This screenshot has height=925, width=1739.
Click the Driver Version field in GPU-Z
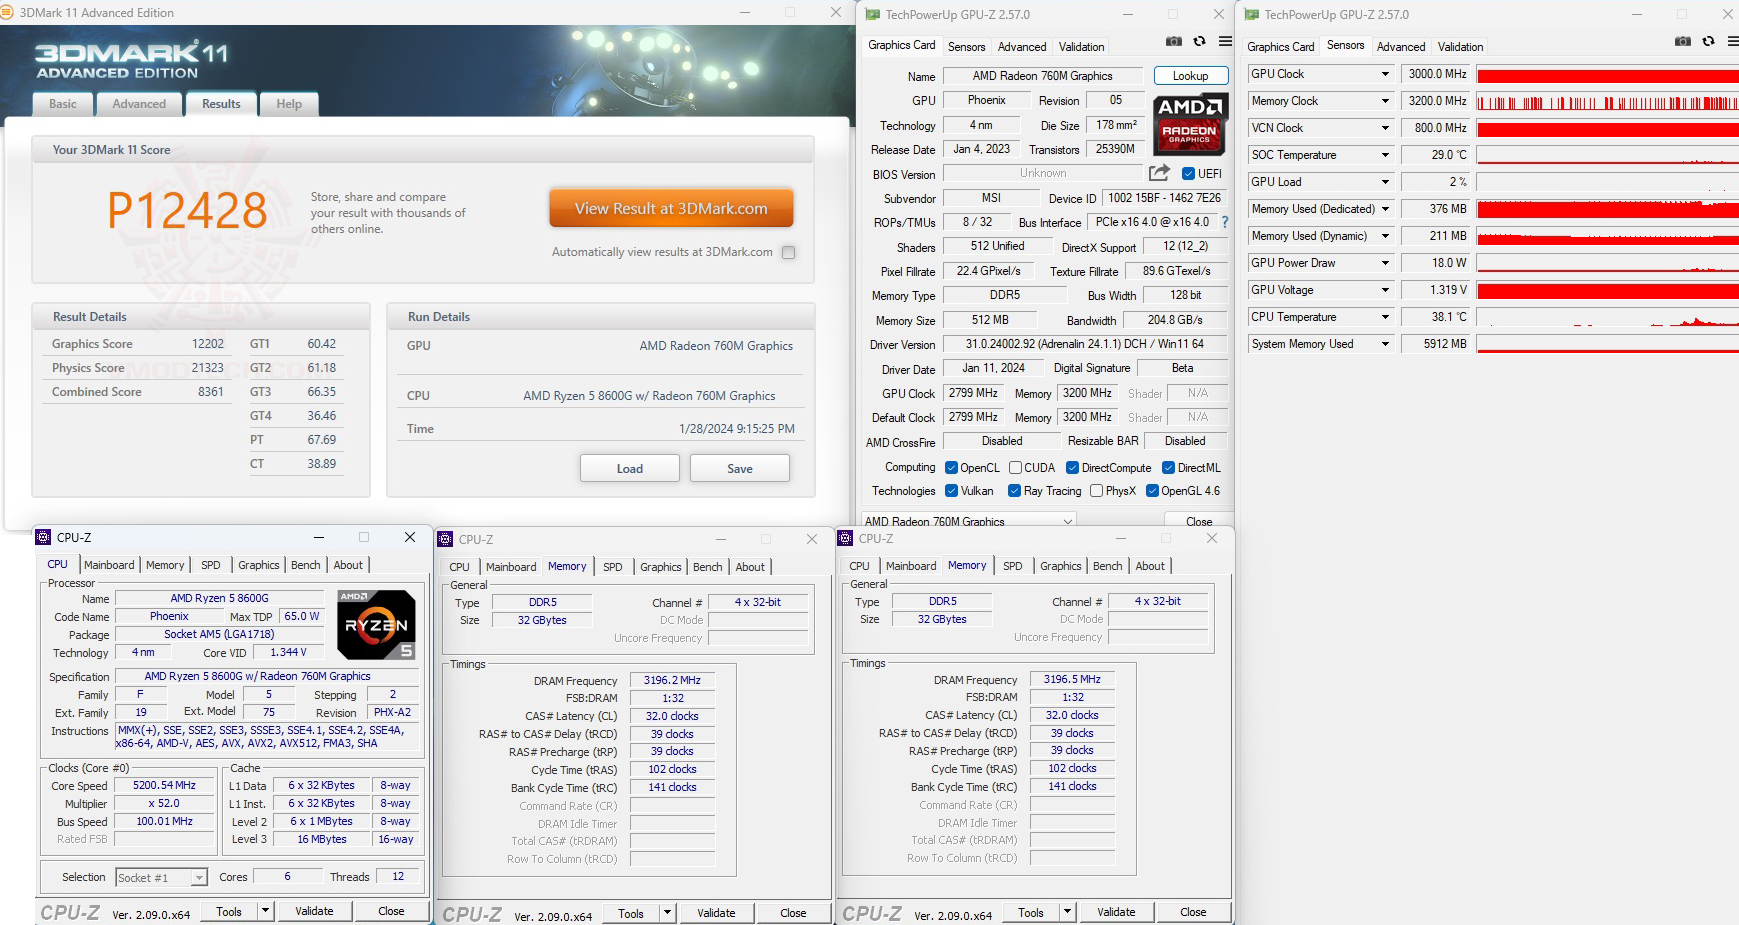pyautogui.click(x=1085, y=344)
